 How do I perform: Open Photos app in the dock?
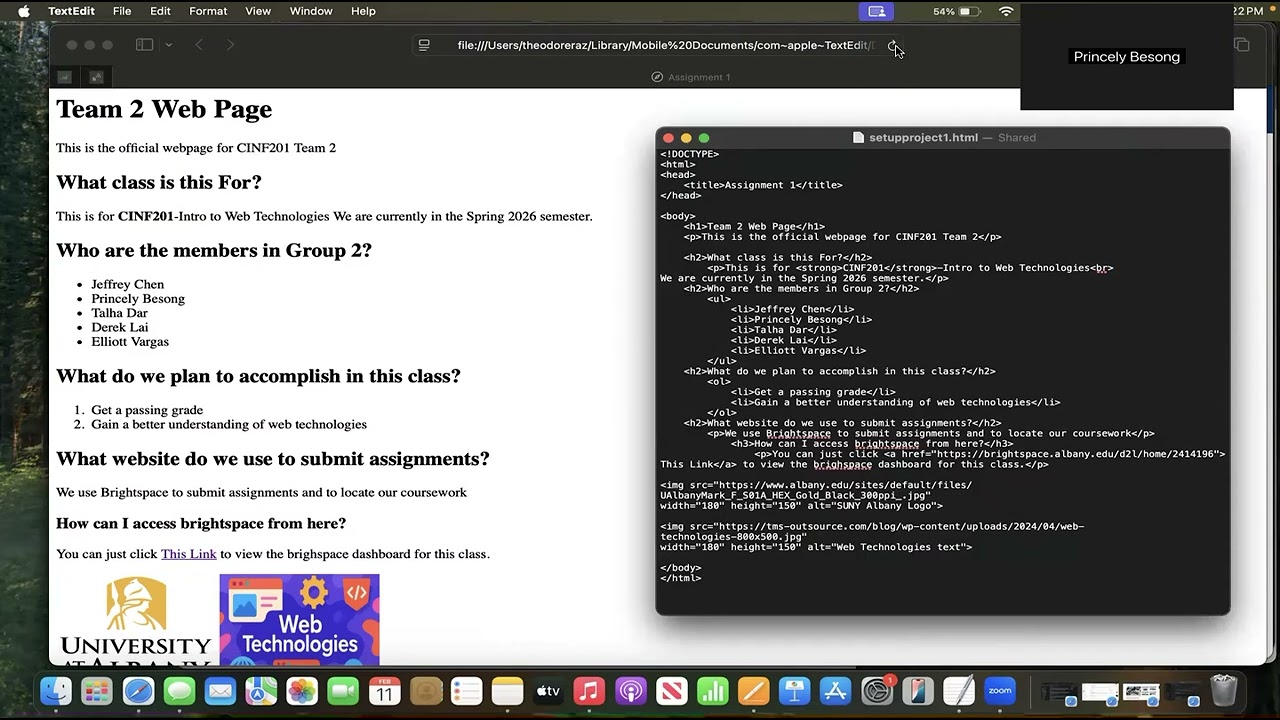point(302,691)
